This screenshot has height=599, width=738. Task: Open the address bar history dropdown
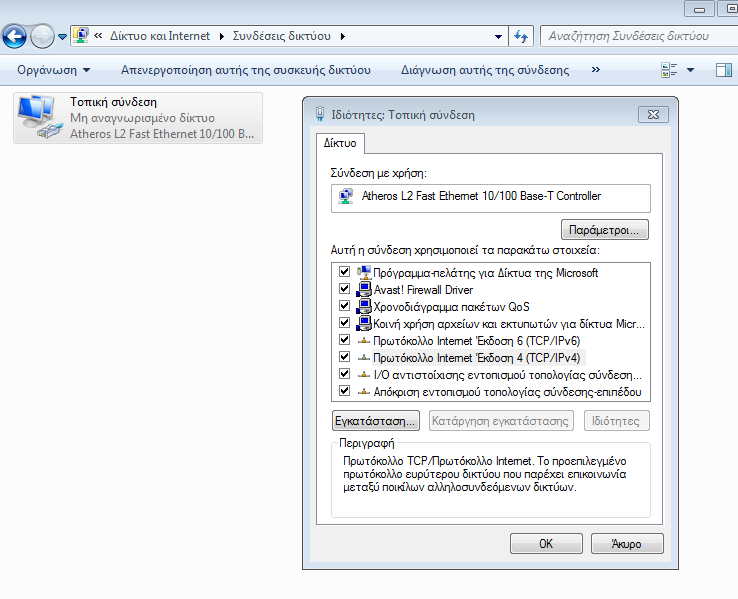498,37
